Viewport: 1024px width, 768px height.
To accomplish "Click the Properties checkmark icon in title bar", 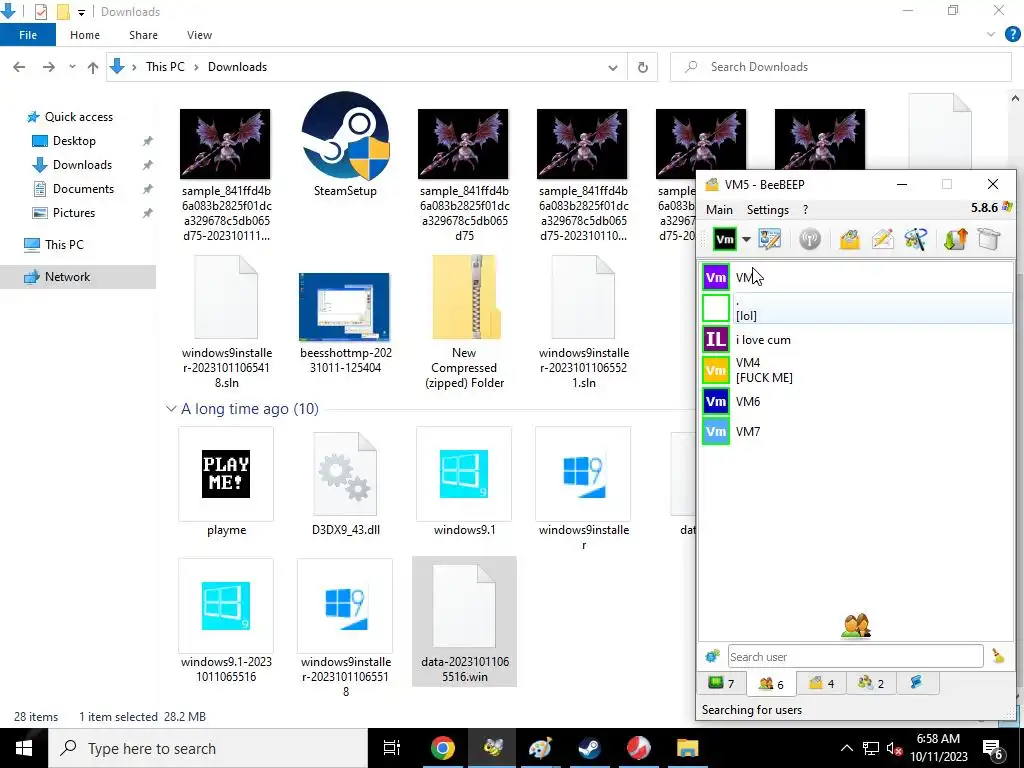I will 40,12.
